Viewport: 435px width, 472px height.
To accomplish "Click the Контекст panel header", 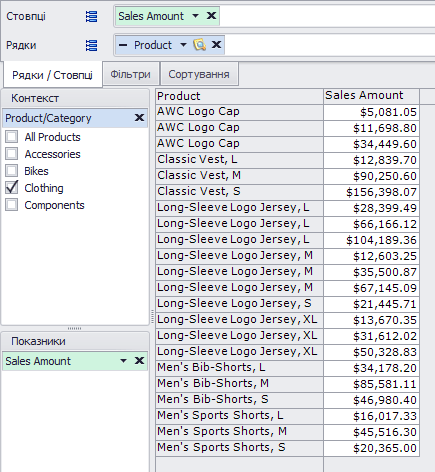I will click(x=75, y=98).
